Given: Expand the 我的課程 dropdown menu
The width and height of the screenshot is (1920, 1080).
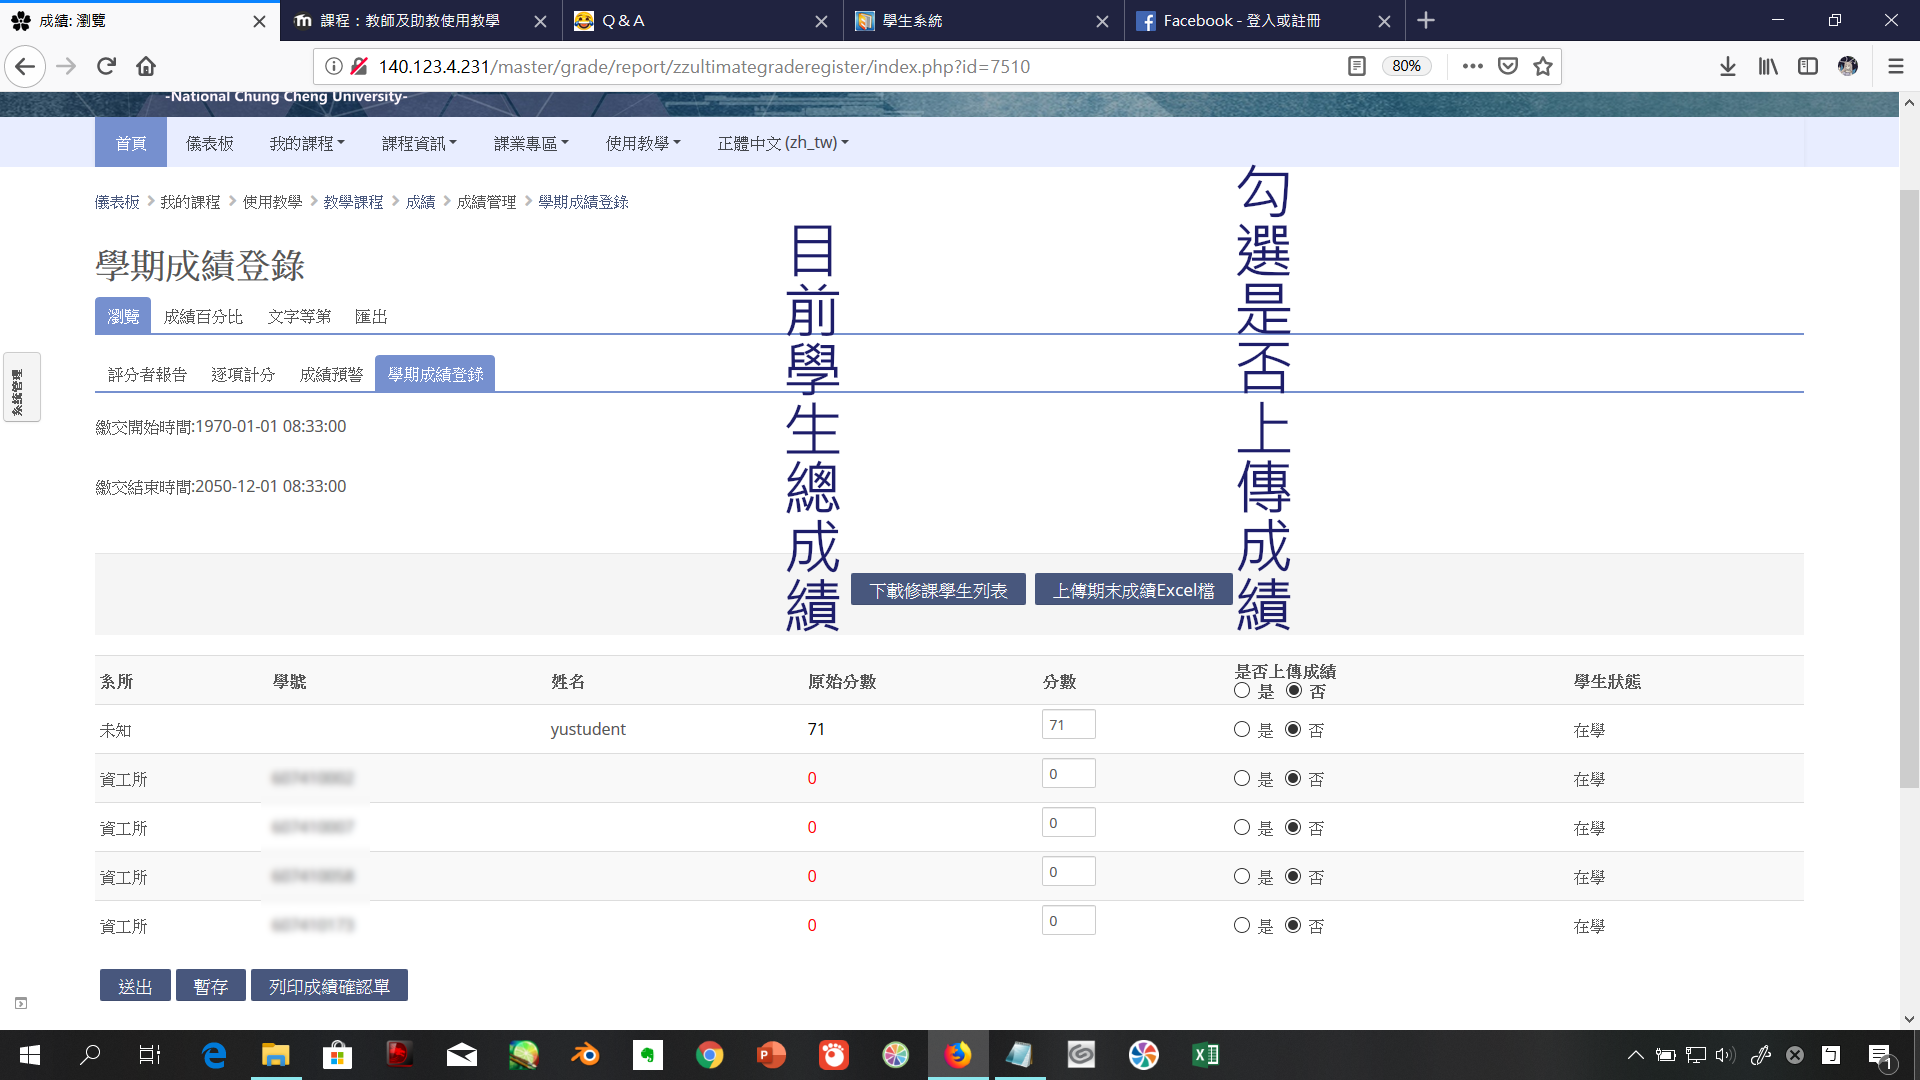Looking at the screenshot, I should coord(306,142).
